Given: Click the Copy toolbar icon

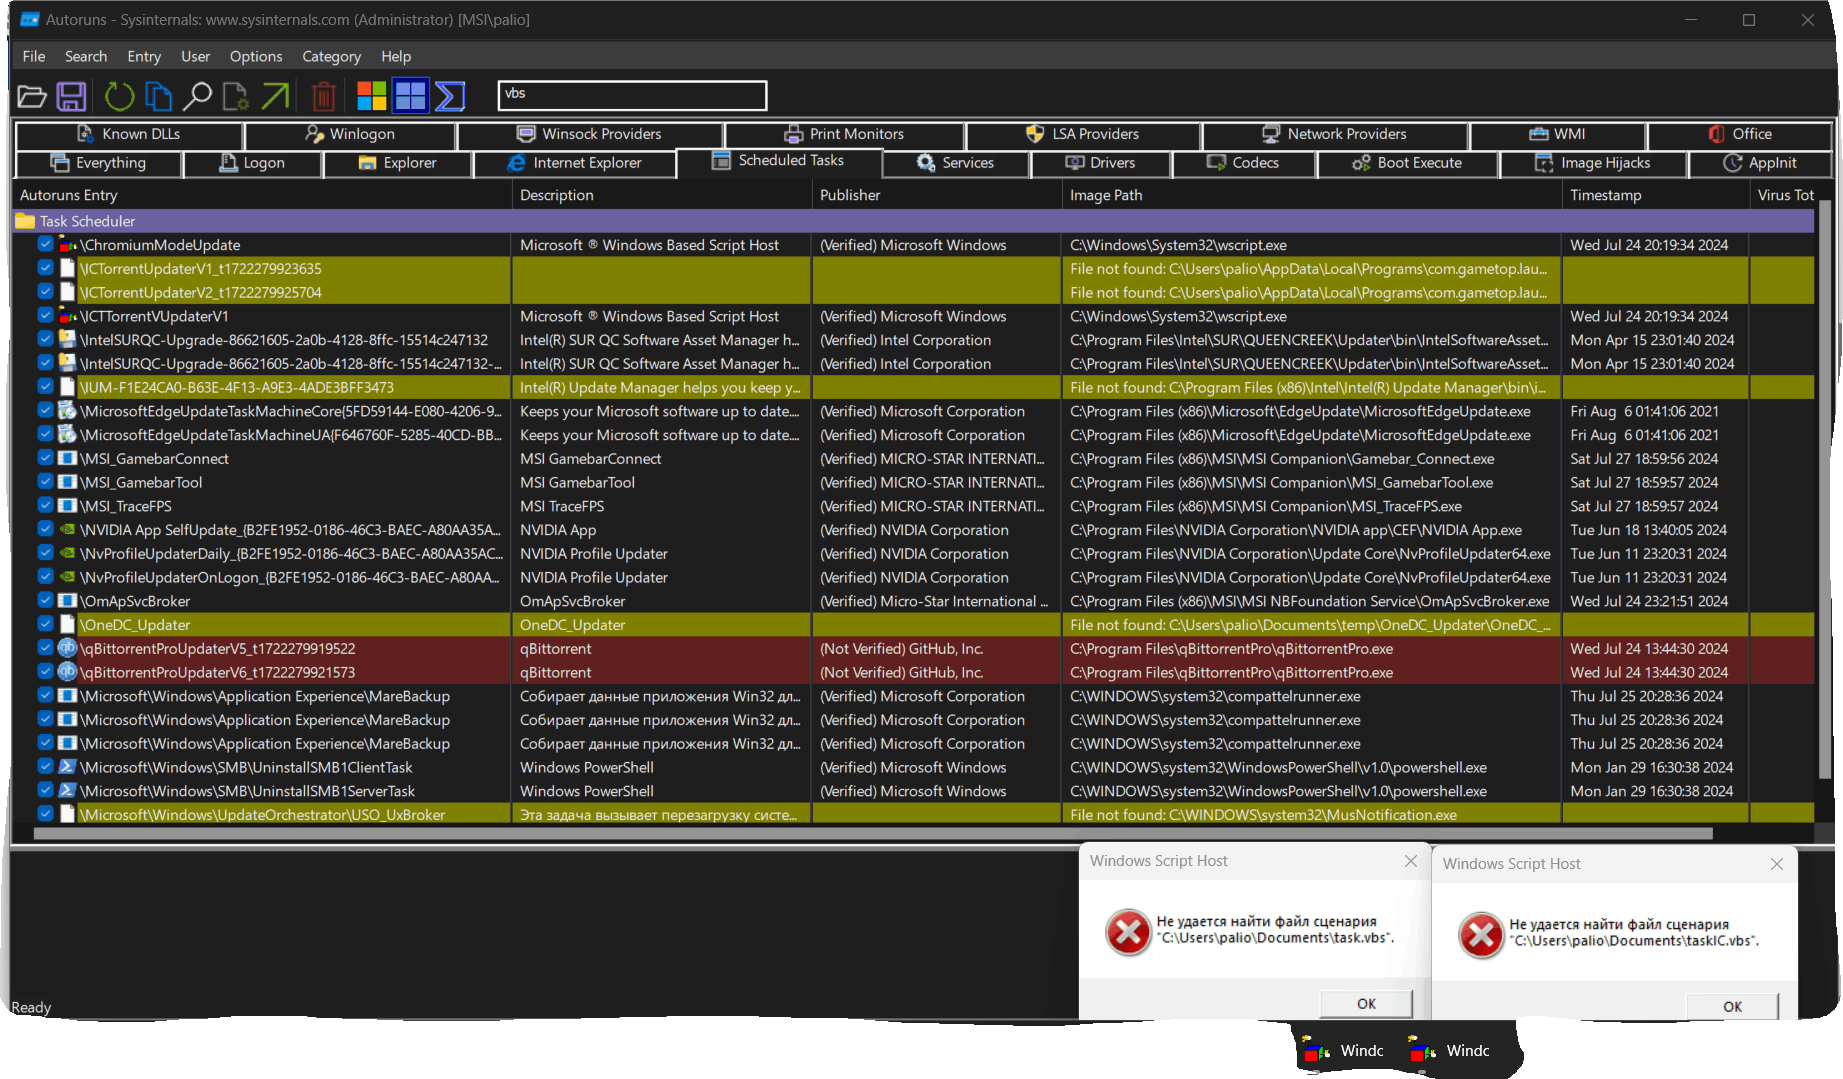Looking at the screenshot, I should point(158,96).
